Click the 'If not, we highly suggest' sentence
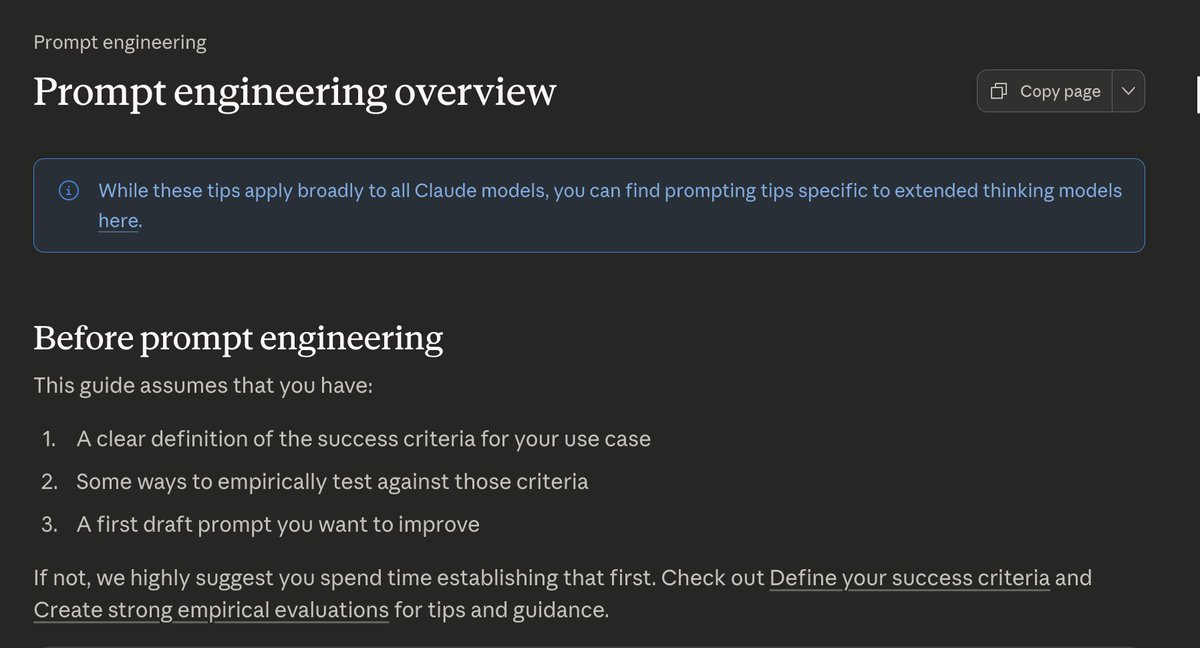Viewport: 1200px width, 648px height. click(400, 578)
